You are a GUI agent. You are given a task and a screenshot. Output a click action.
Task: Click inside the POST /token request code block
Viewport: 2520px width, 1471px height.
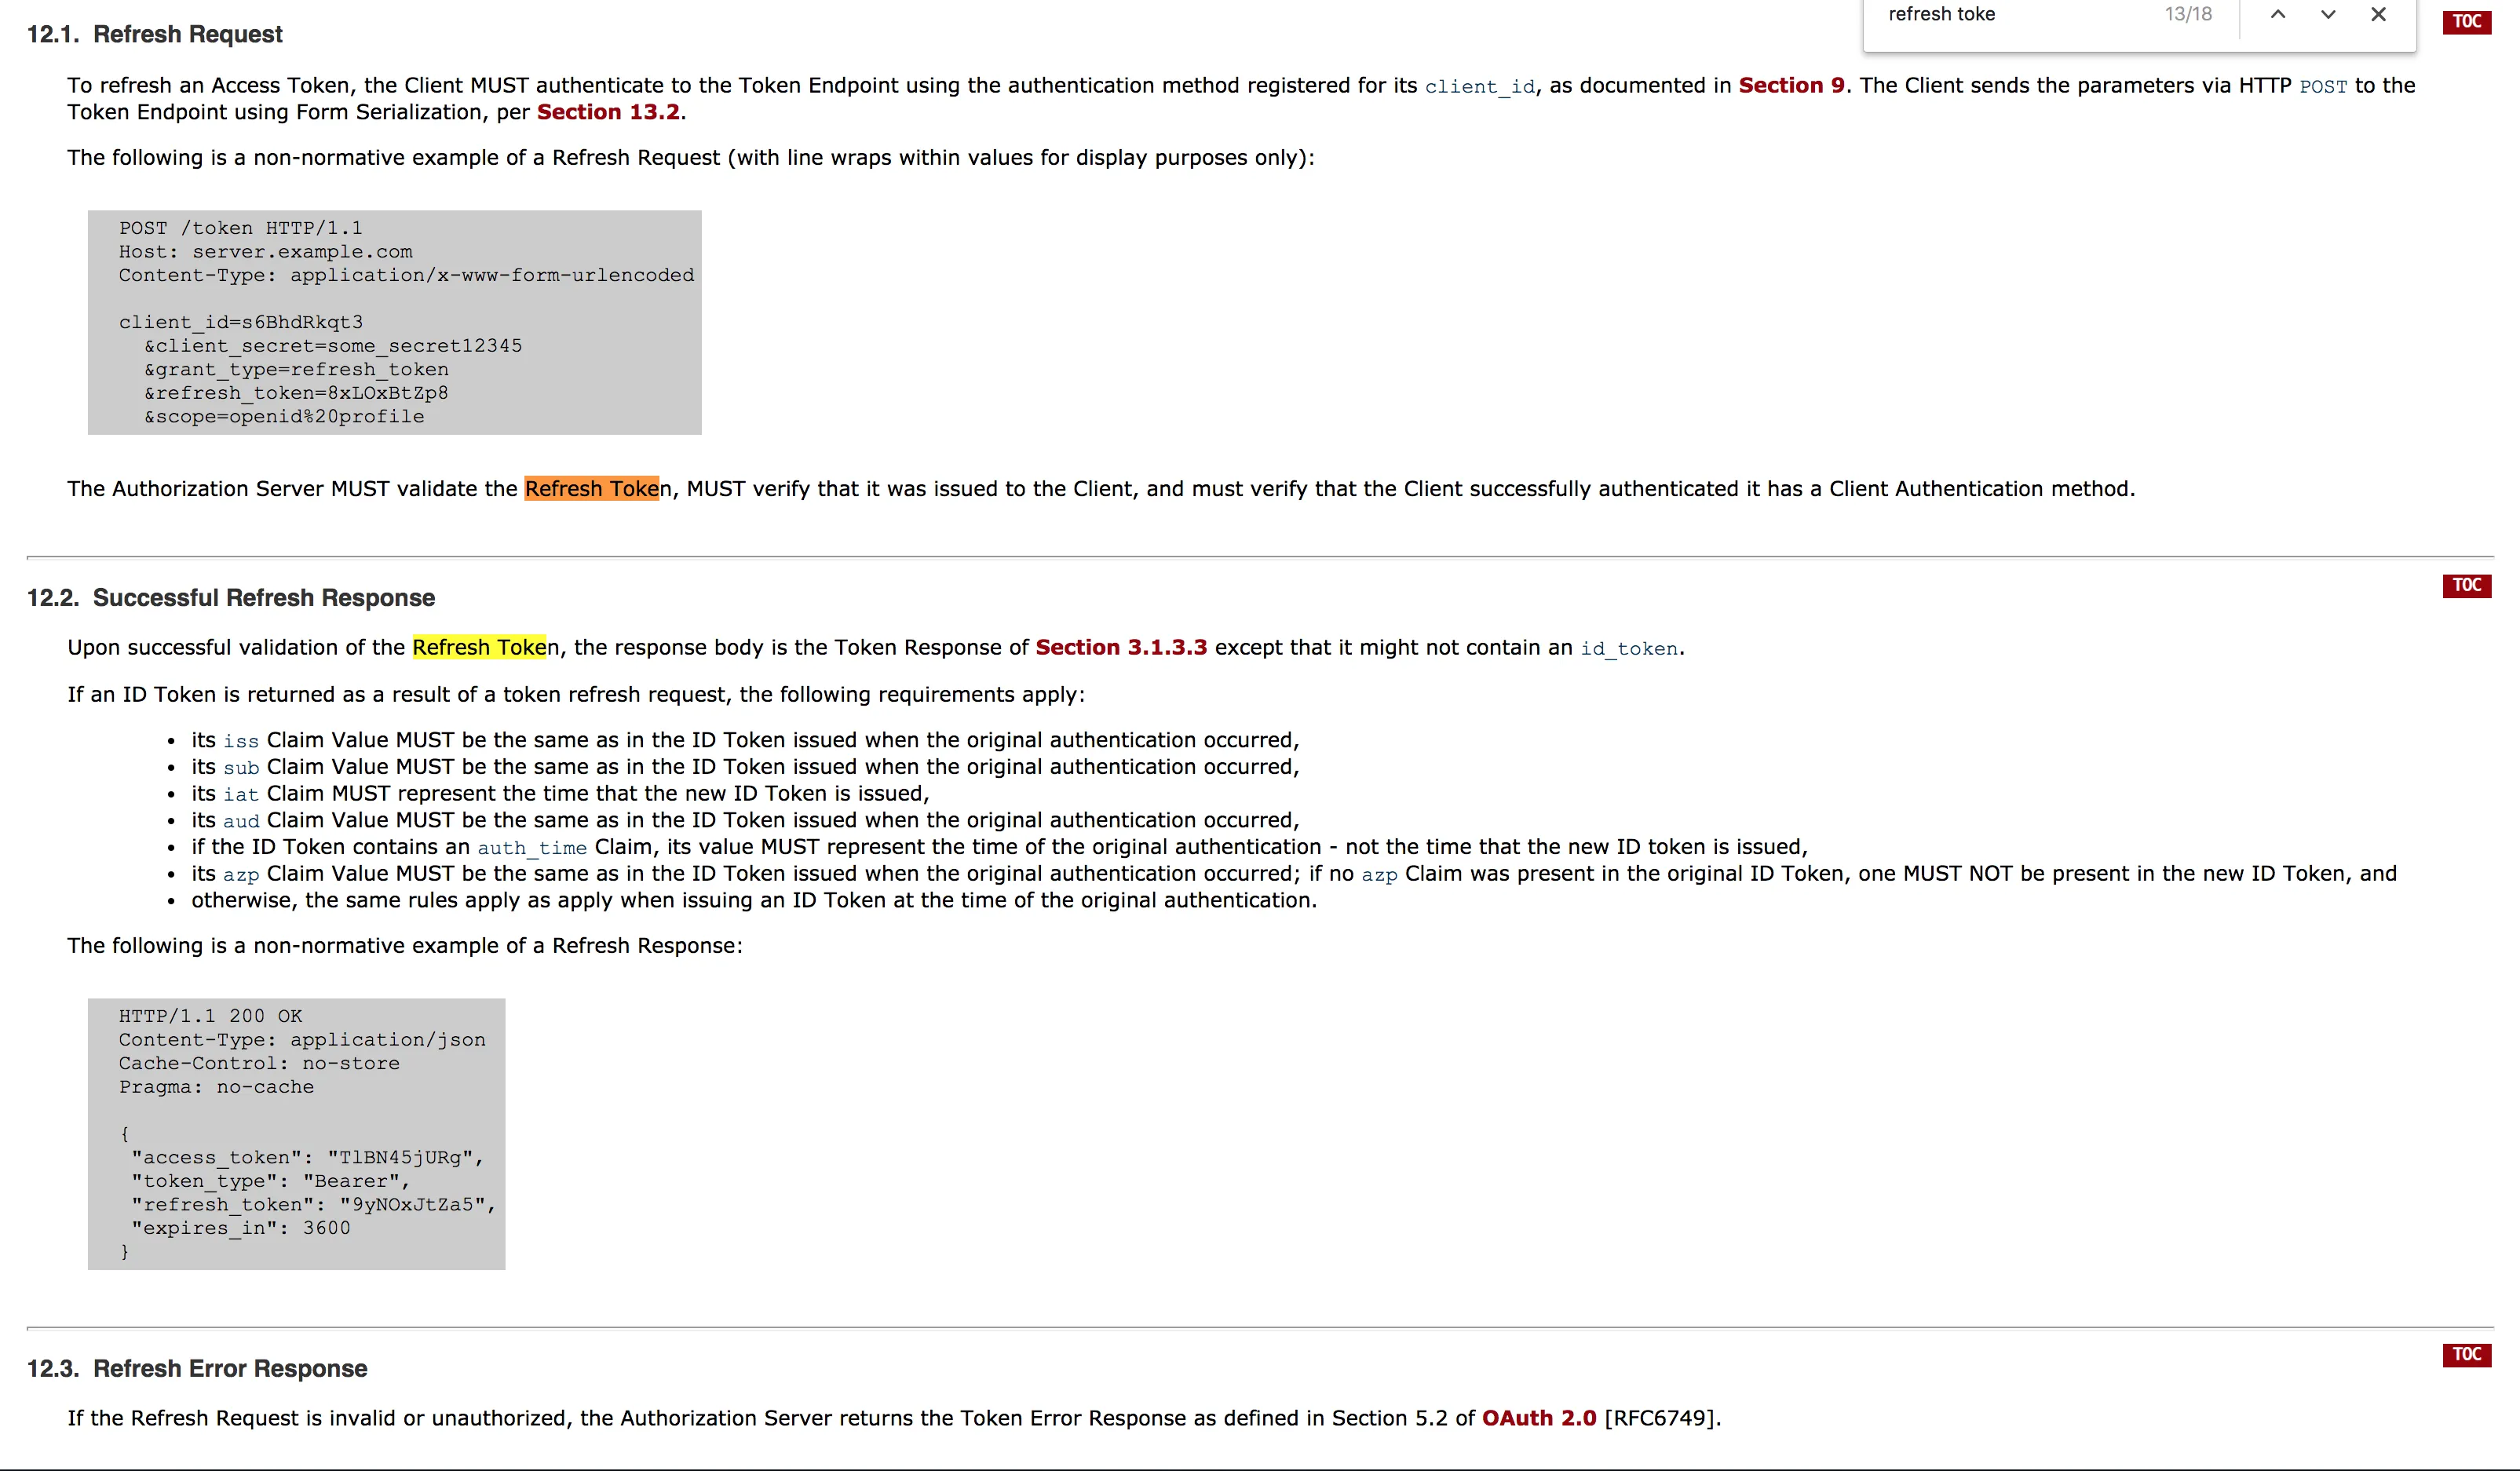click(x=394, y=322)
